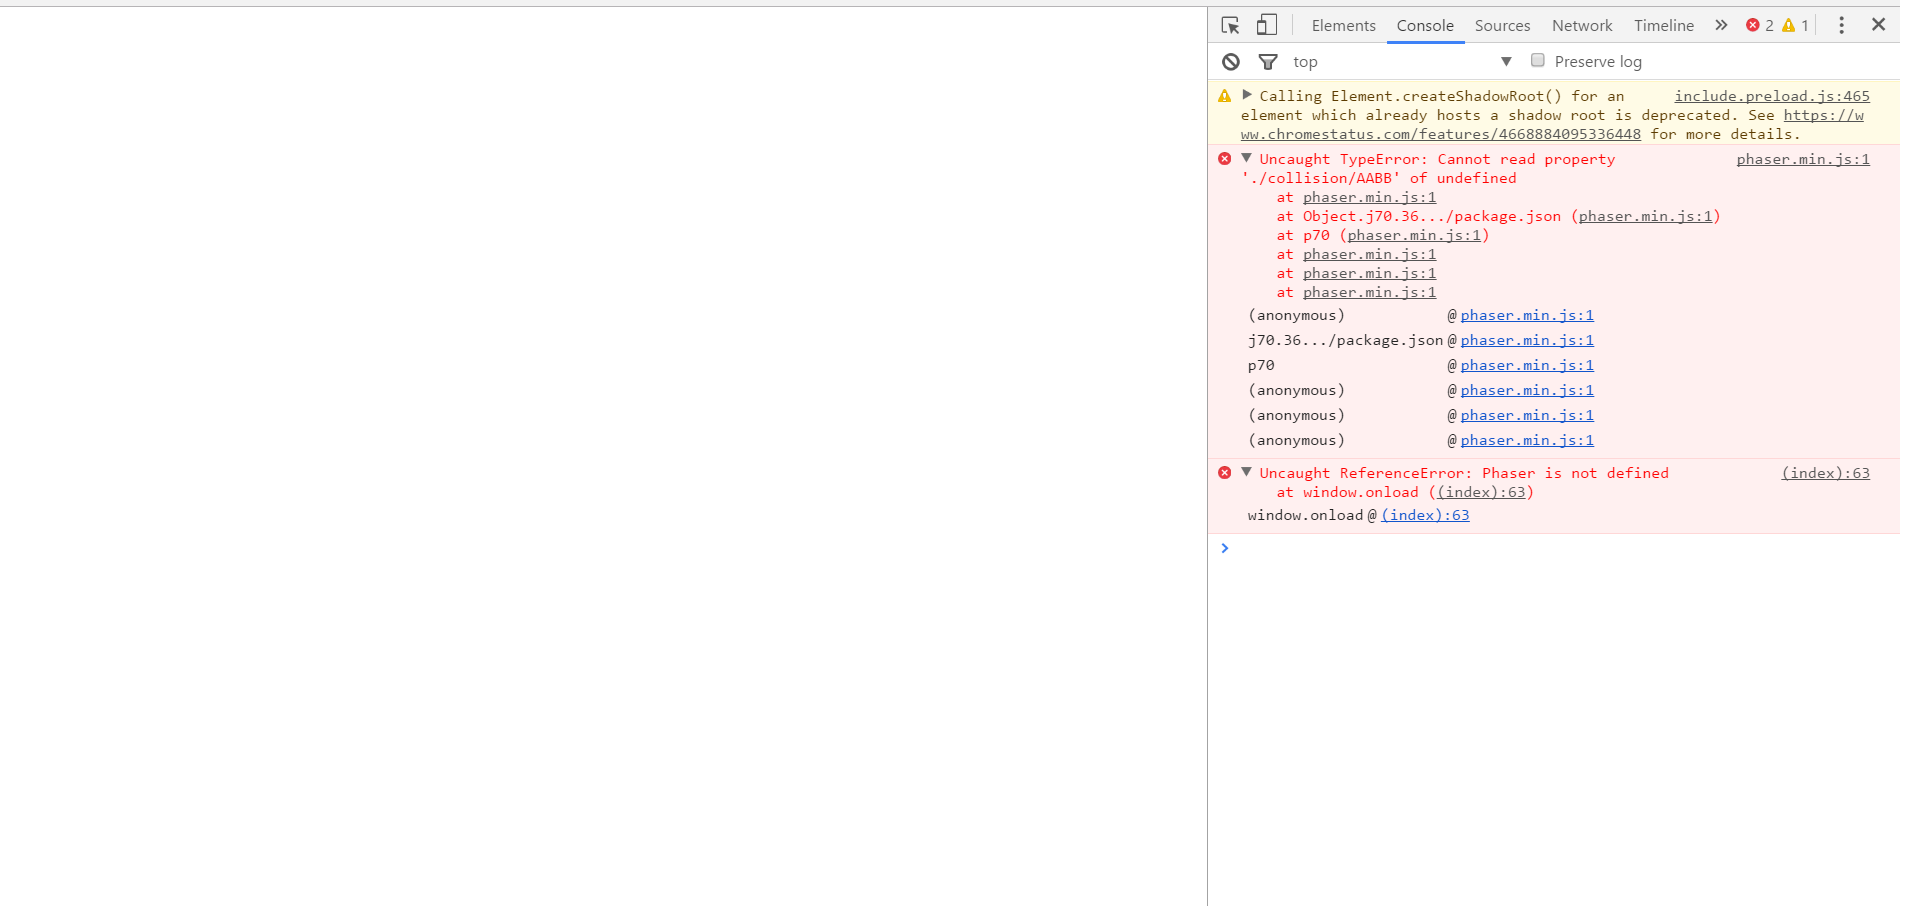Activate the inspect element picker icon
Image resolution: width=1932 pixels, height=909 pixels.
click(1230, 25)
